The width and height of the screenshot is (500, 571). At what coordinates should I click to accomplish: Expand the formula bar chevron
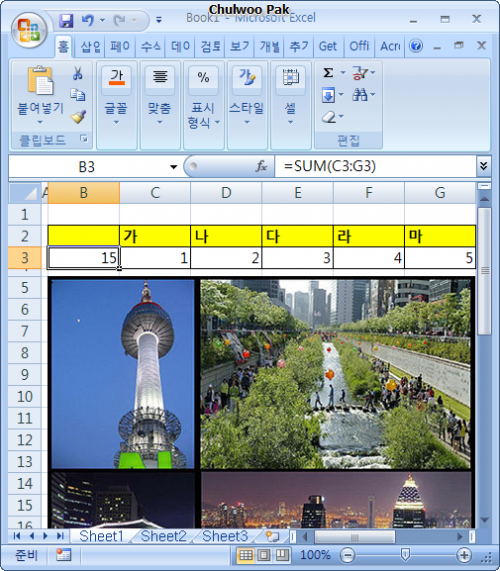point(483,166)
